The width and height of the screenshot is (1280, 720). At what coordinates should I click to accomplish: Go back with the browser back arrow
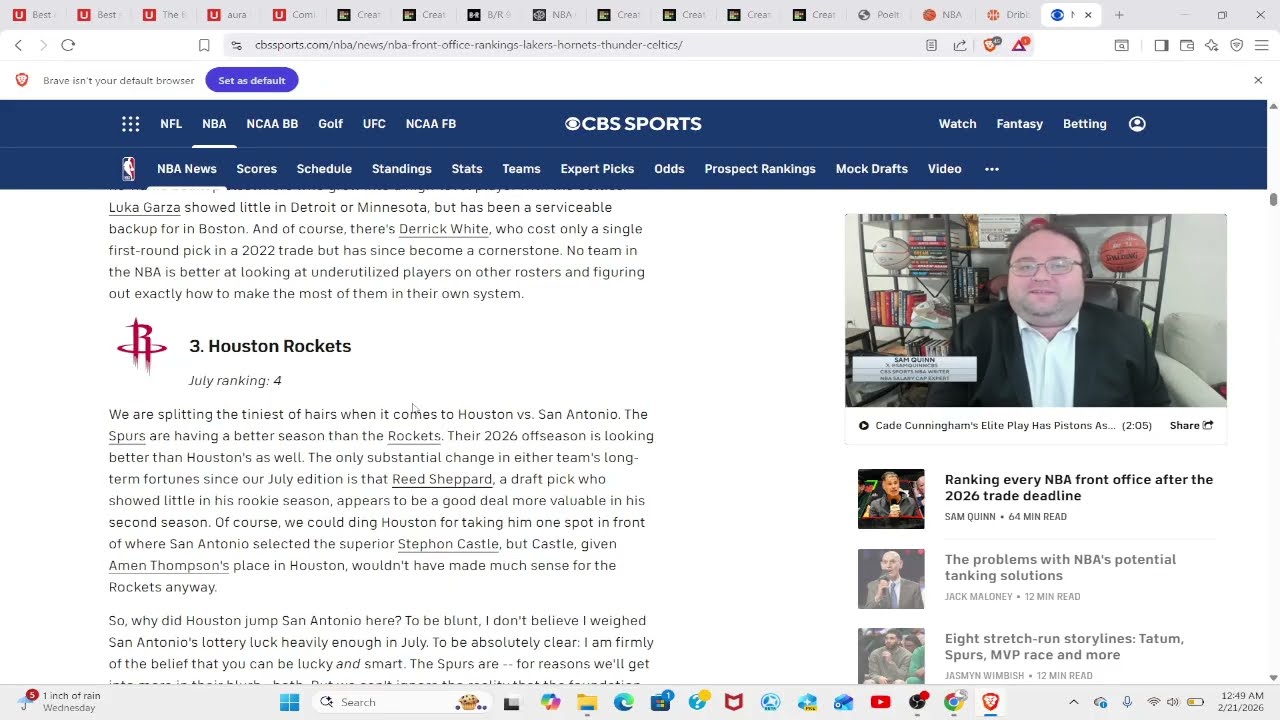click(x=18, y=45)
